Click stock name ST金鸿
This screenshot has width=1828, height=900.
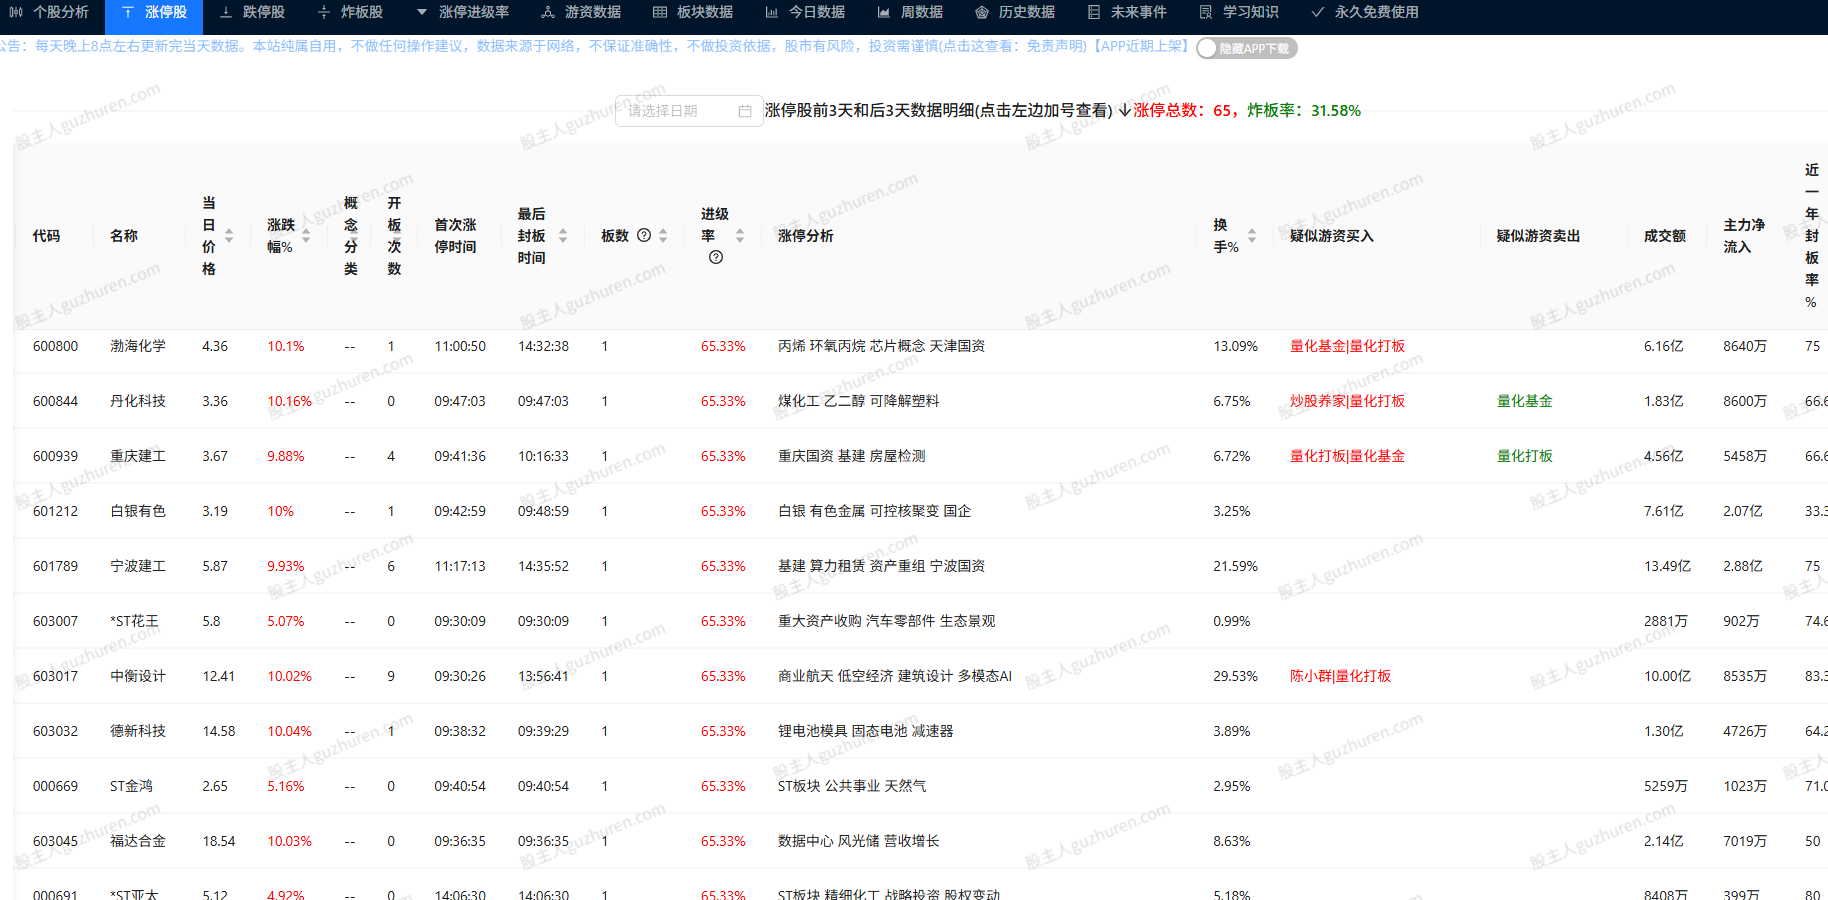[131, 786]
